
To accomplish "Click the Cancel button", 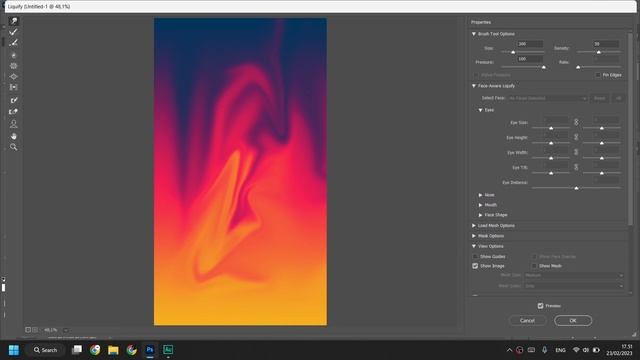I will pos(527,320).
